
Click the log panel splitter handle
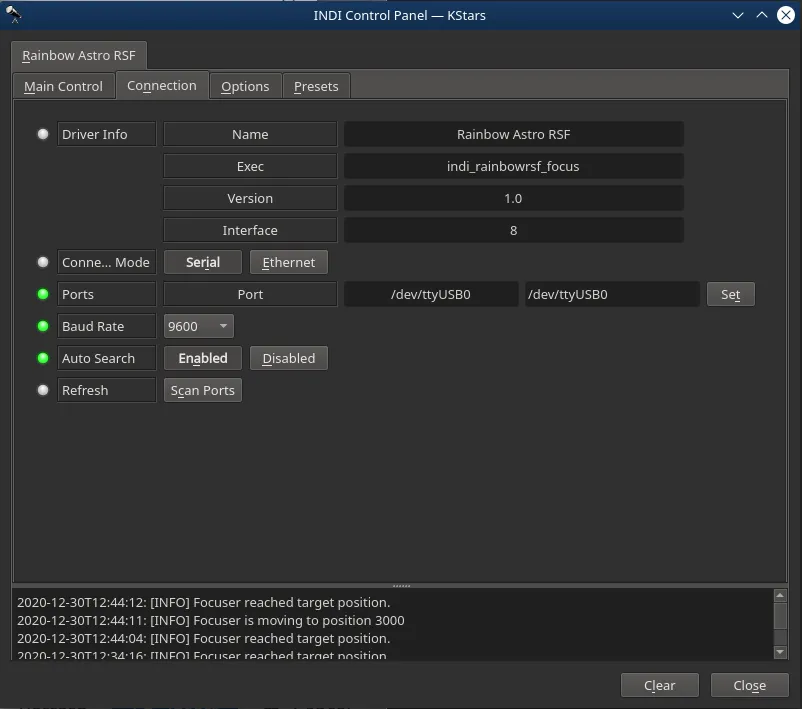[401, 585]
